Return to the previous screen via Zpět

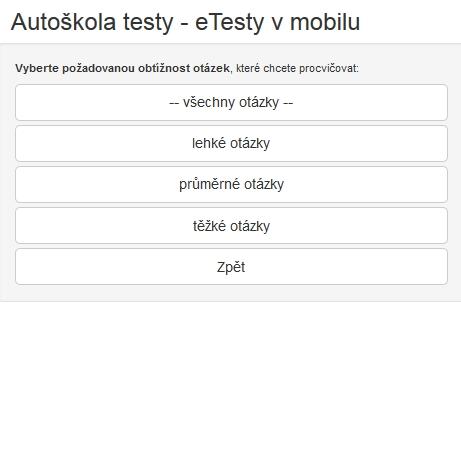pyautogui.click(x=231, y=266)
